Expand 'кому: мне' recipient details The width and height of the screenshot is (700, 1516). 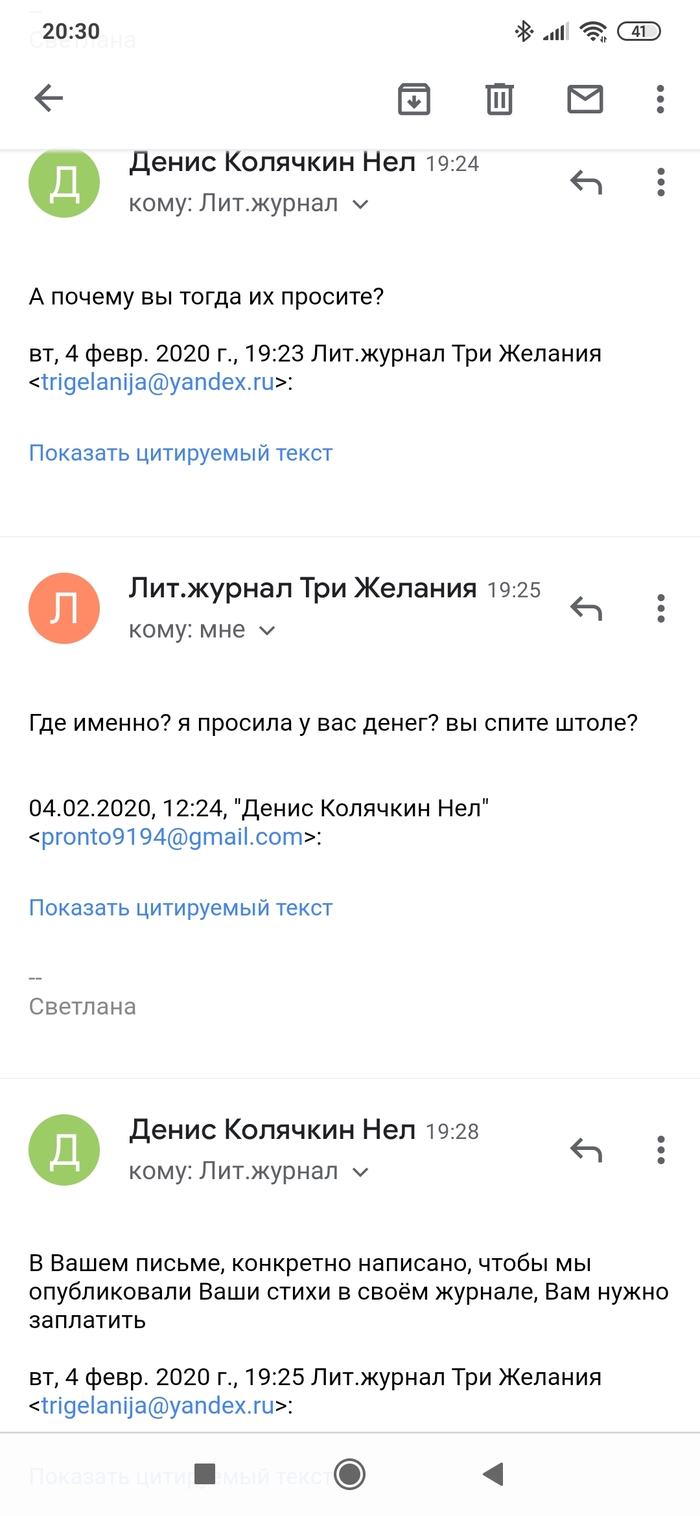267,631
